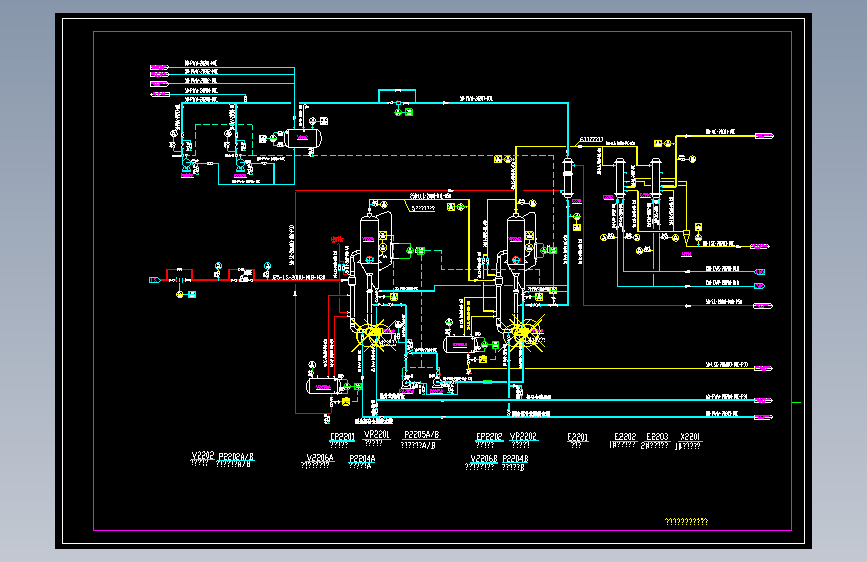Select the EP2202 equipment label

[x=489, y=436]
